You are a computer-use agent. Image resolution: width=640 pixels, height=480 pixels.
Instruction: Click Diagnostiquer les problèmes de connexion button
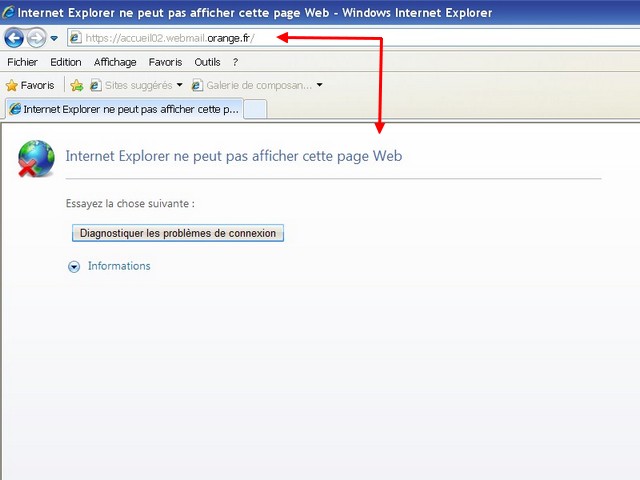click(x=178, y=233)
